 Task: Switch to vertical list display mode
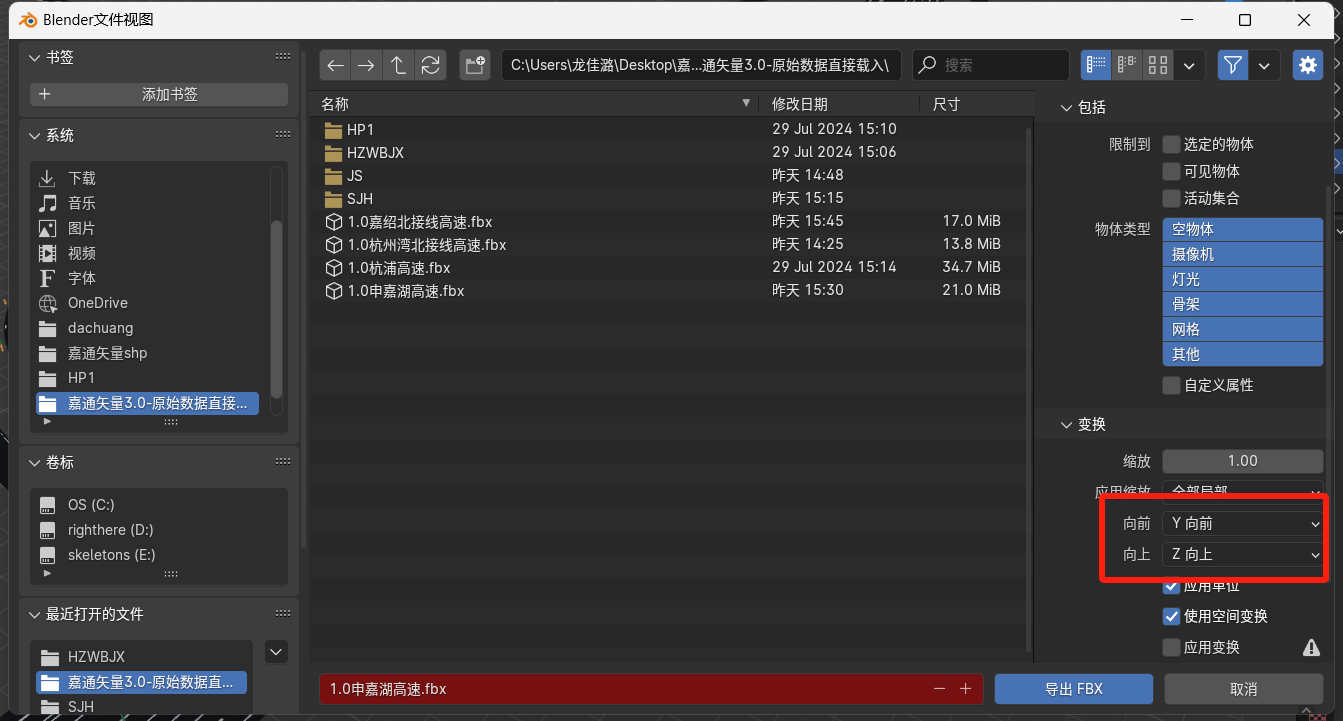pos(1097,65)
